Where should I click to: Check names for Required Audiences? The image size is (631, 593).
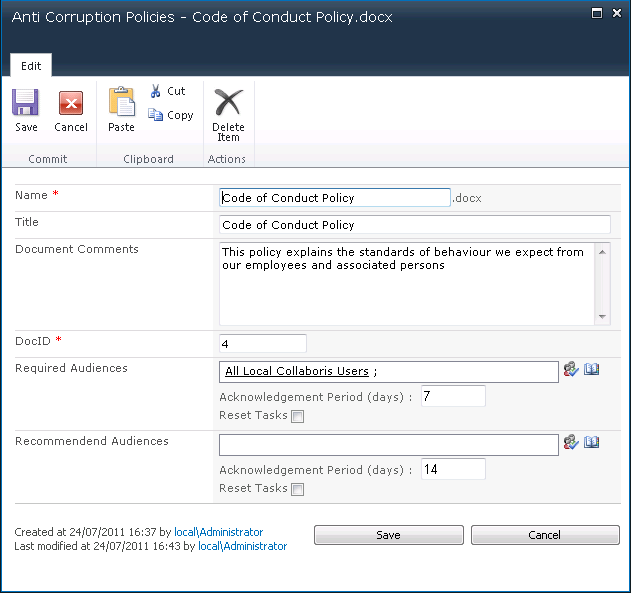click(571, 370)
